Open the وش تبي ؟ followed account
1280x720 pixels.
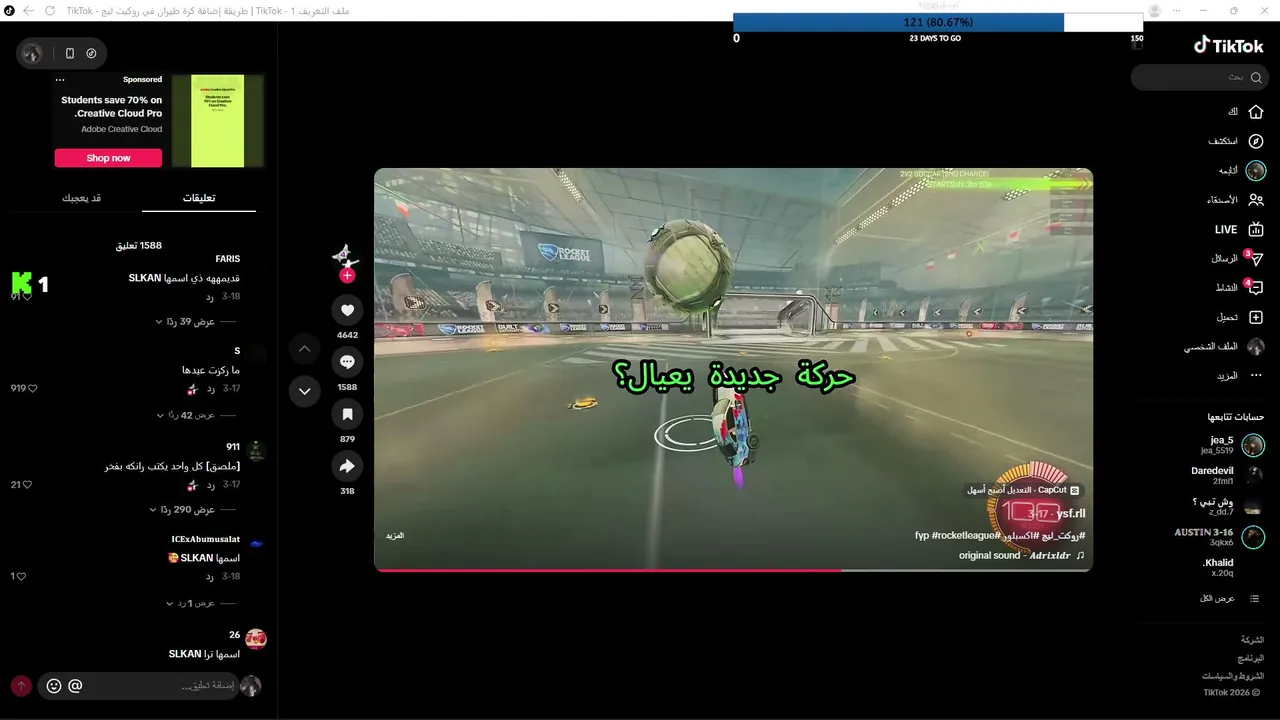click(x=1228, y=506)
